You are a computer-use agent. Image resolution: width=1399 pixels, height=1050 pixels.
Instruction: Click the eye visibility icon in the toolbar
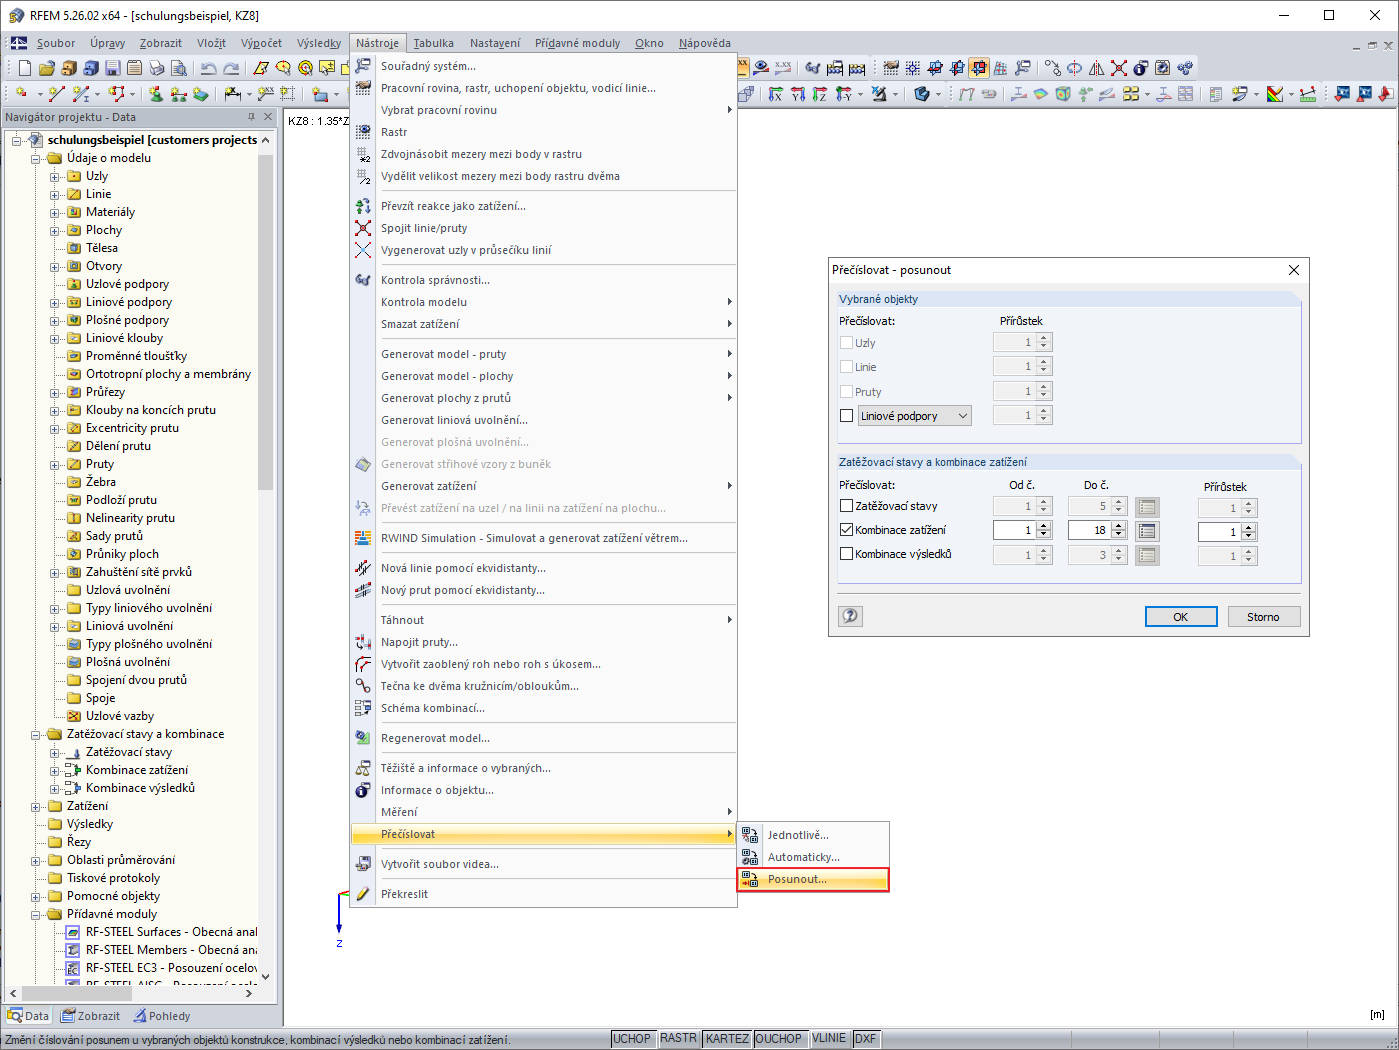tap(762, 68)
